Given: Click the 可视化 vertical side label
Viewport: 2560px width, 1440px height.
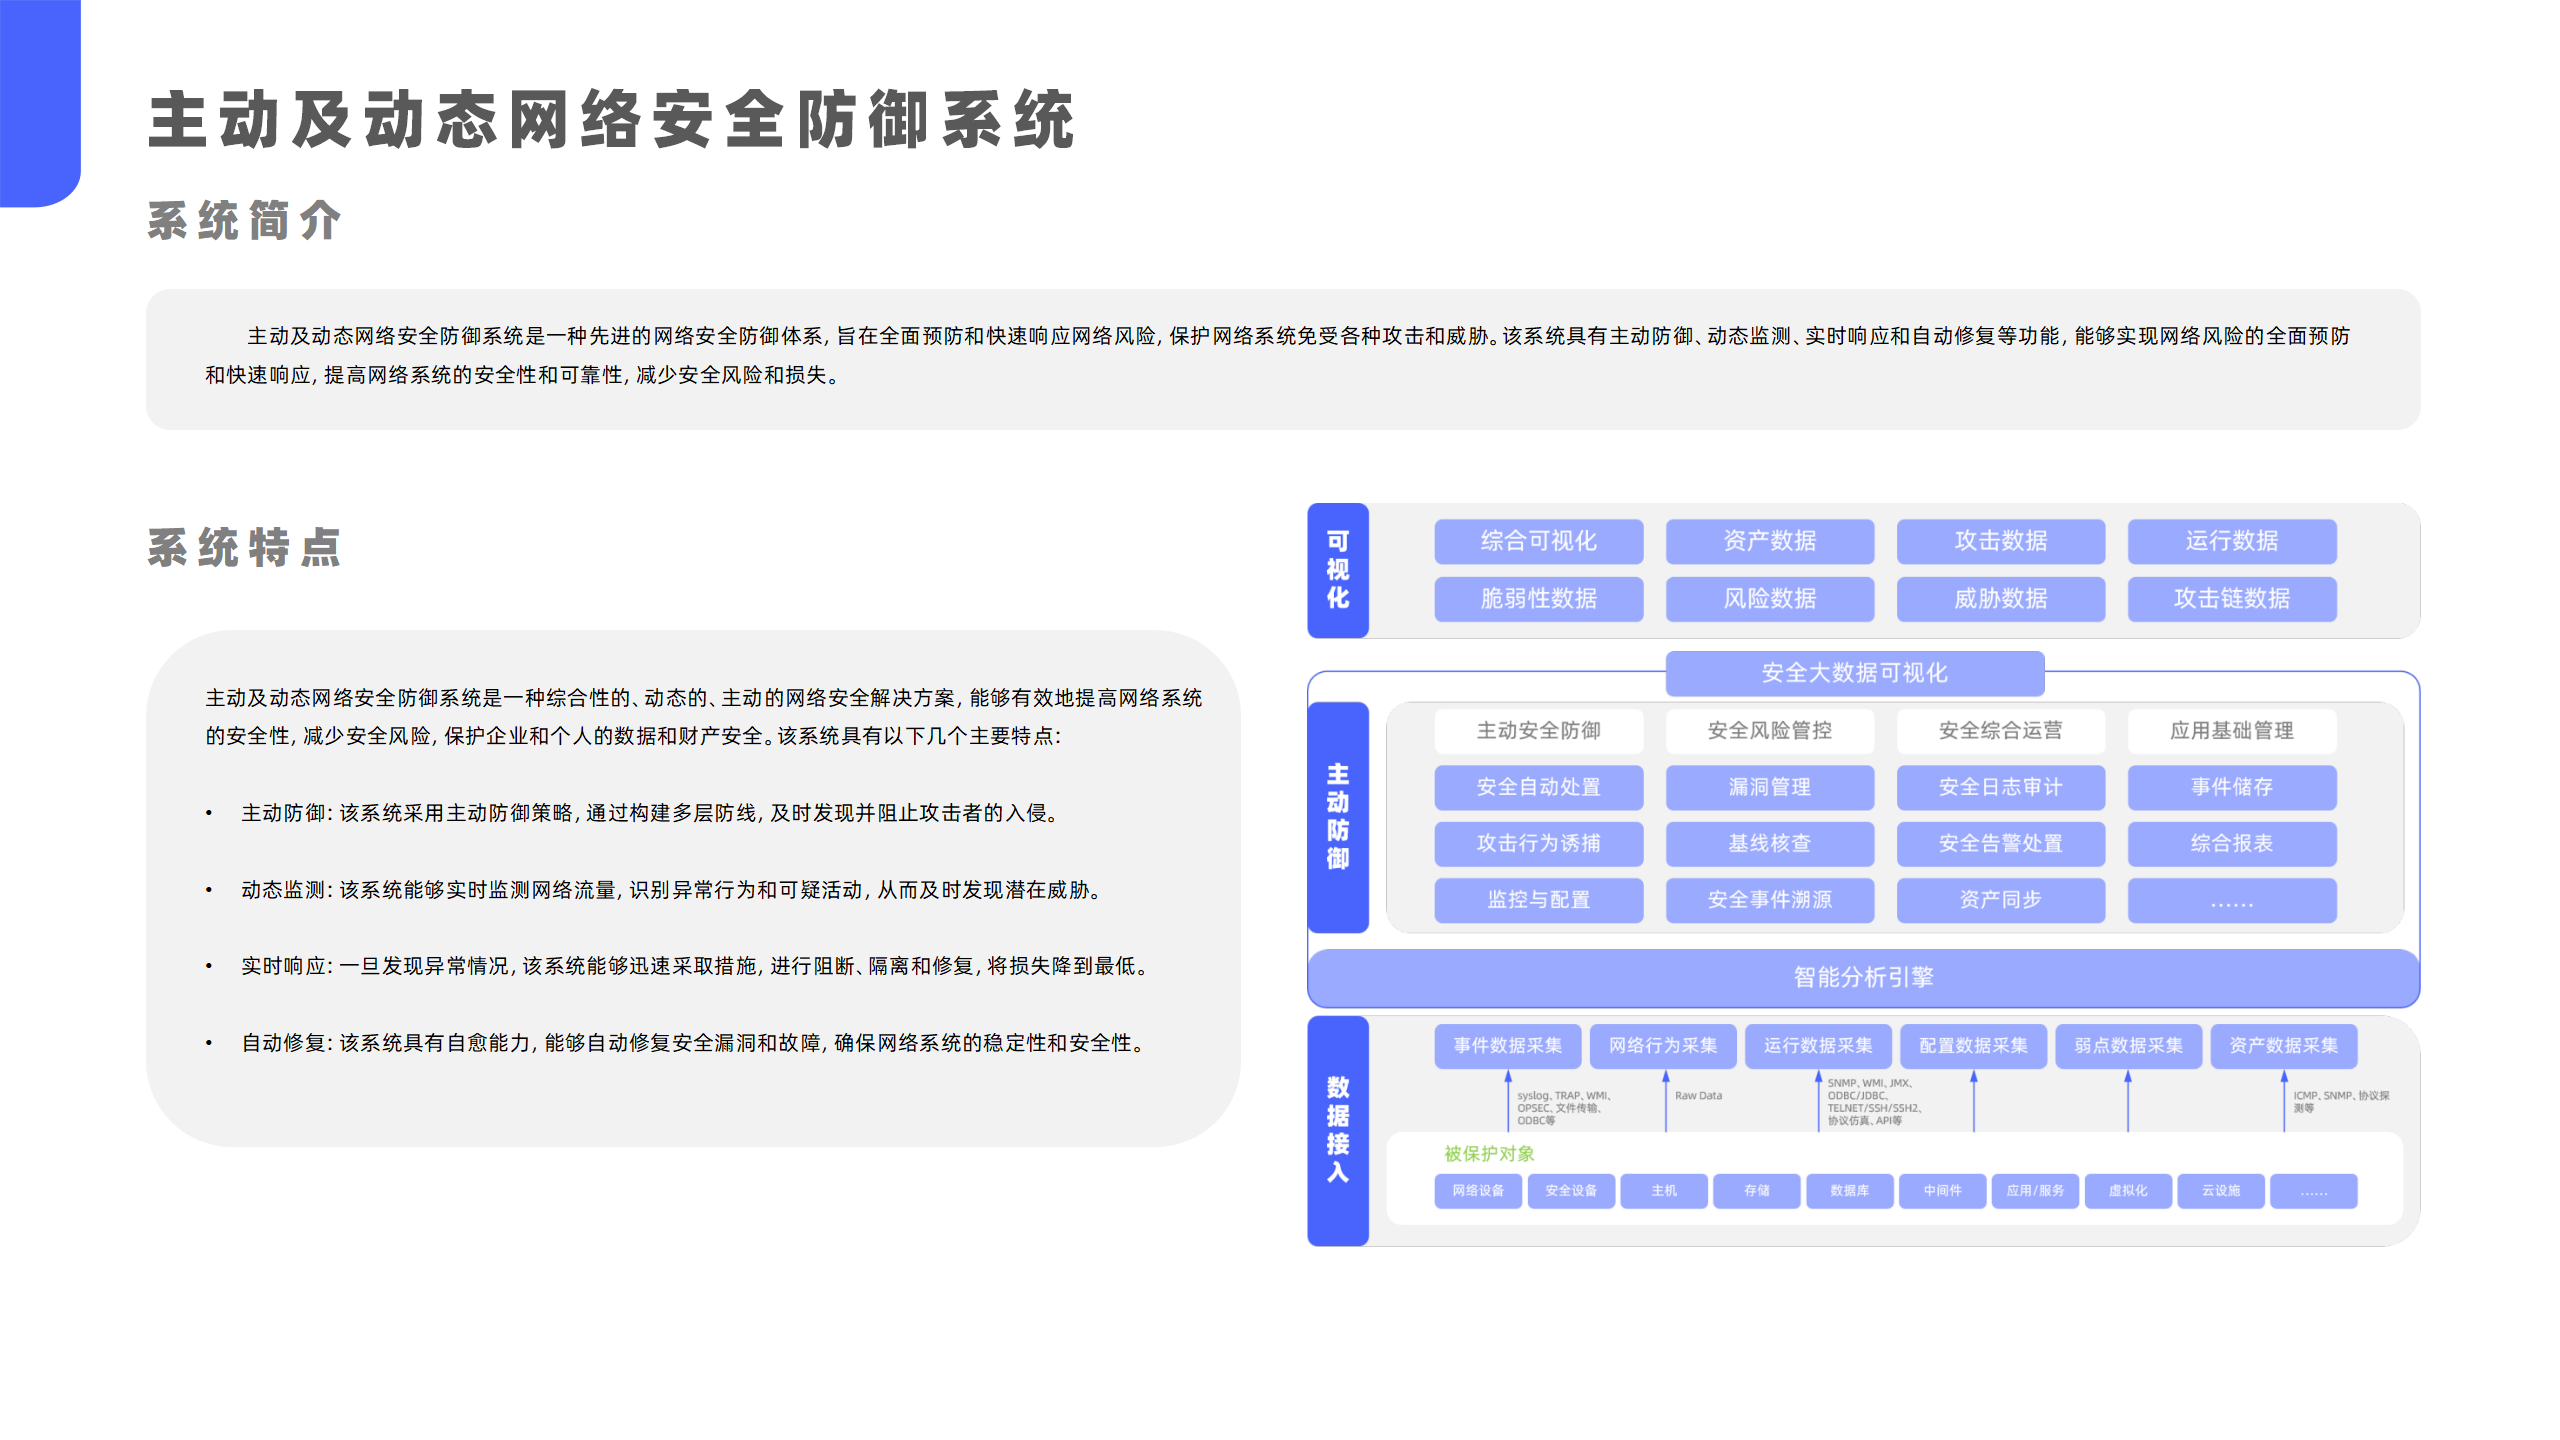Looking at the screenshot, I should click(1338, 570).
